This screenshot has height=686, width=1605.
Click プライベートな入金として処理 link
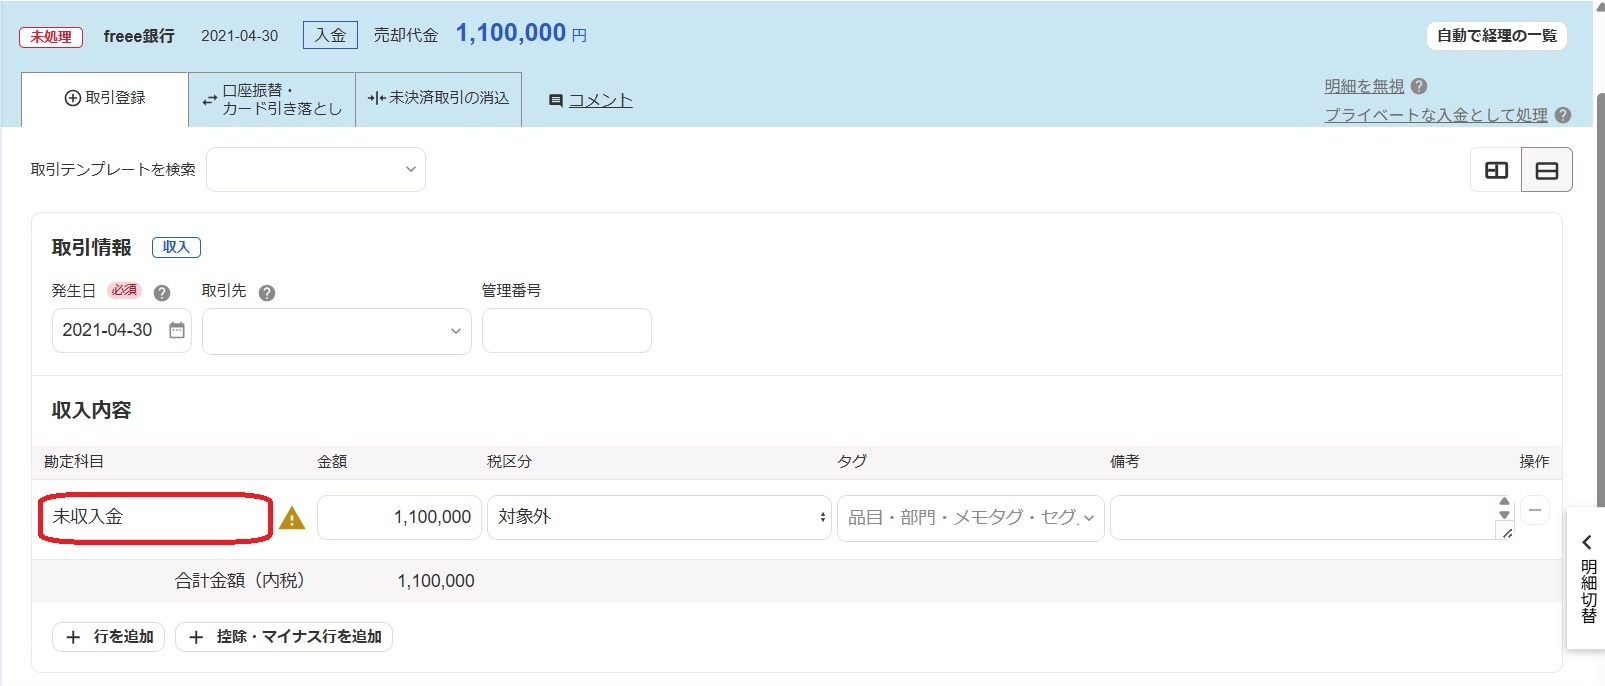coord(1436,115)
